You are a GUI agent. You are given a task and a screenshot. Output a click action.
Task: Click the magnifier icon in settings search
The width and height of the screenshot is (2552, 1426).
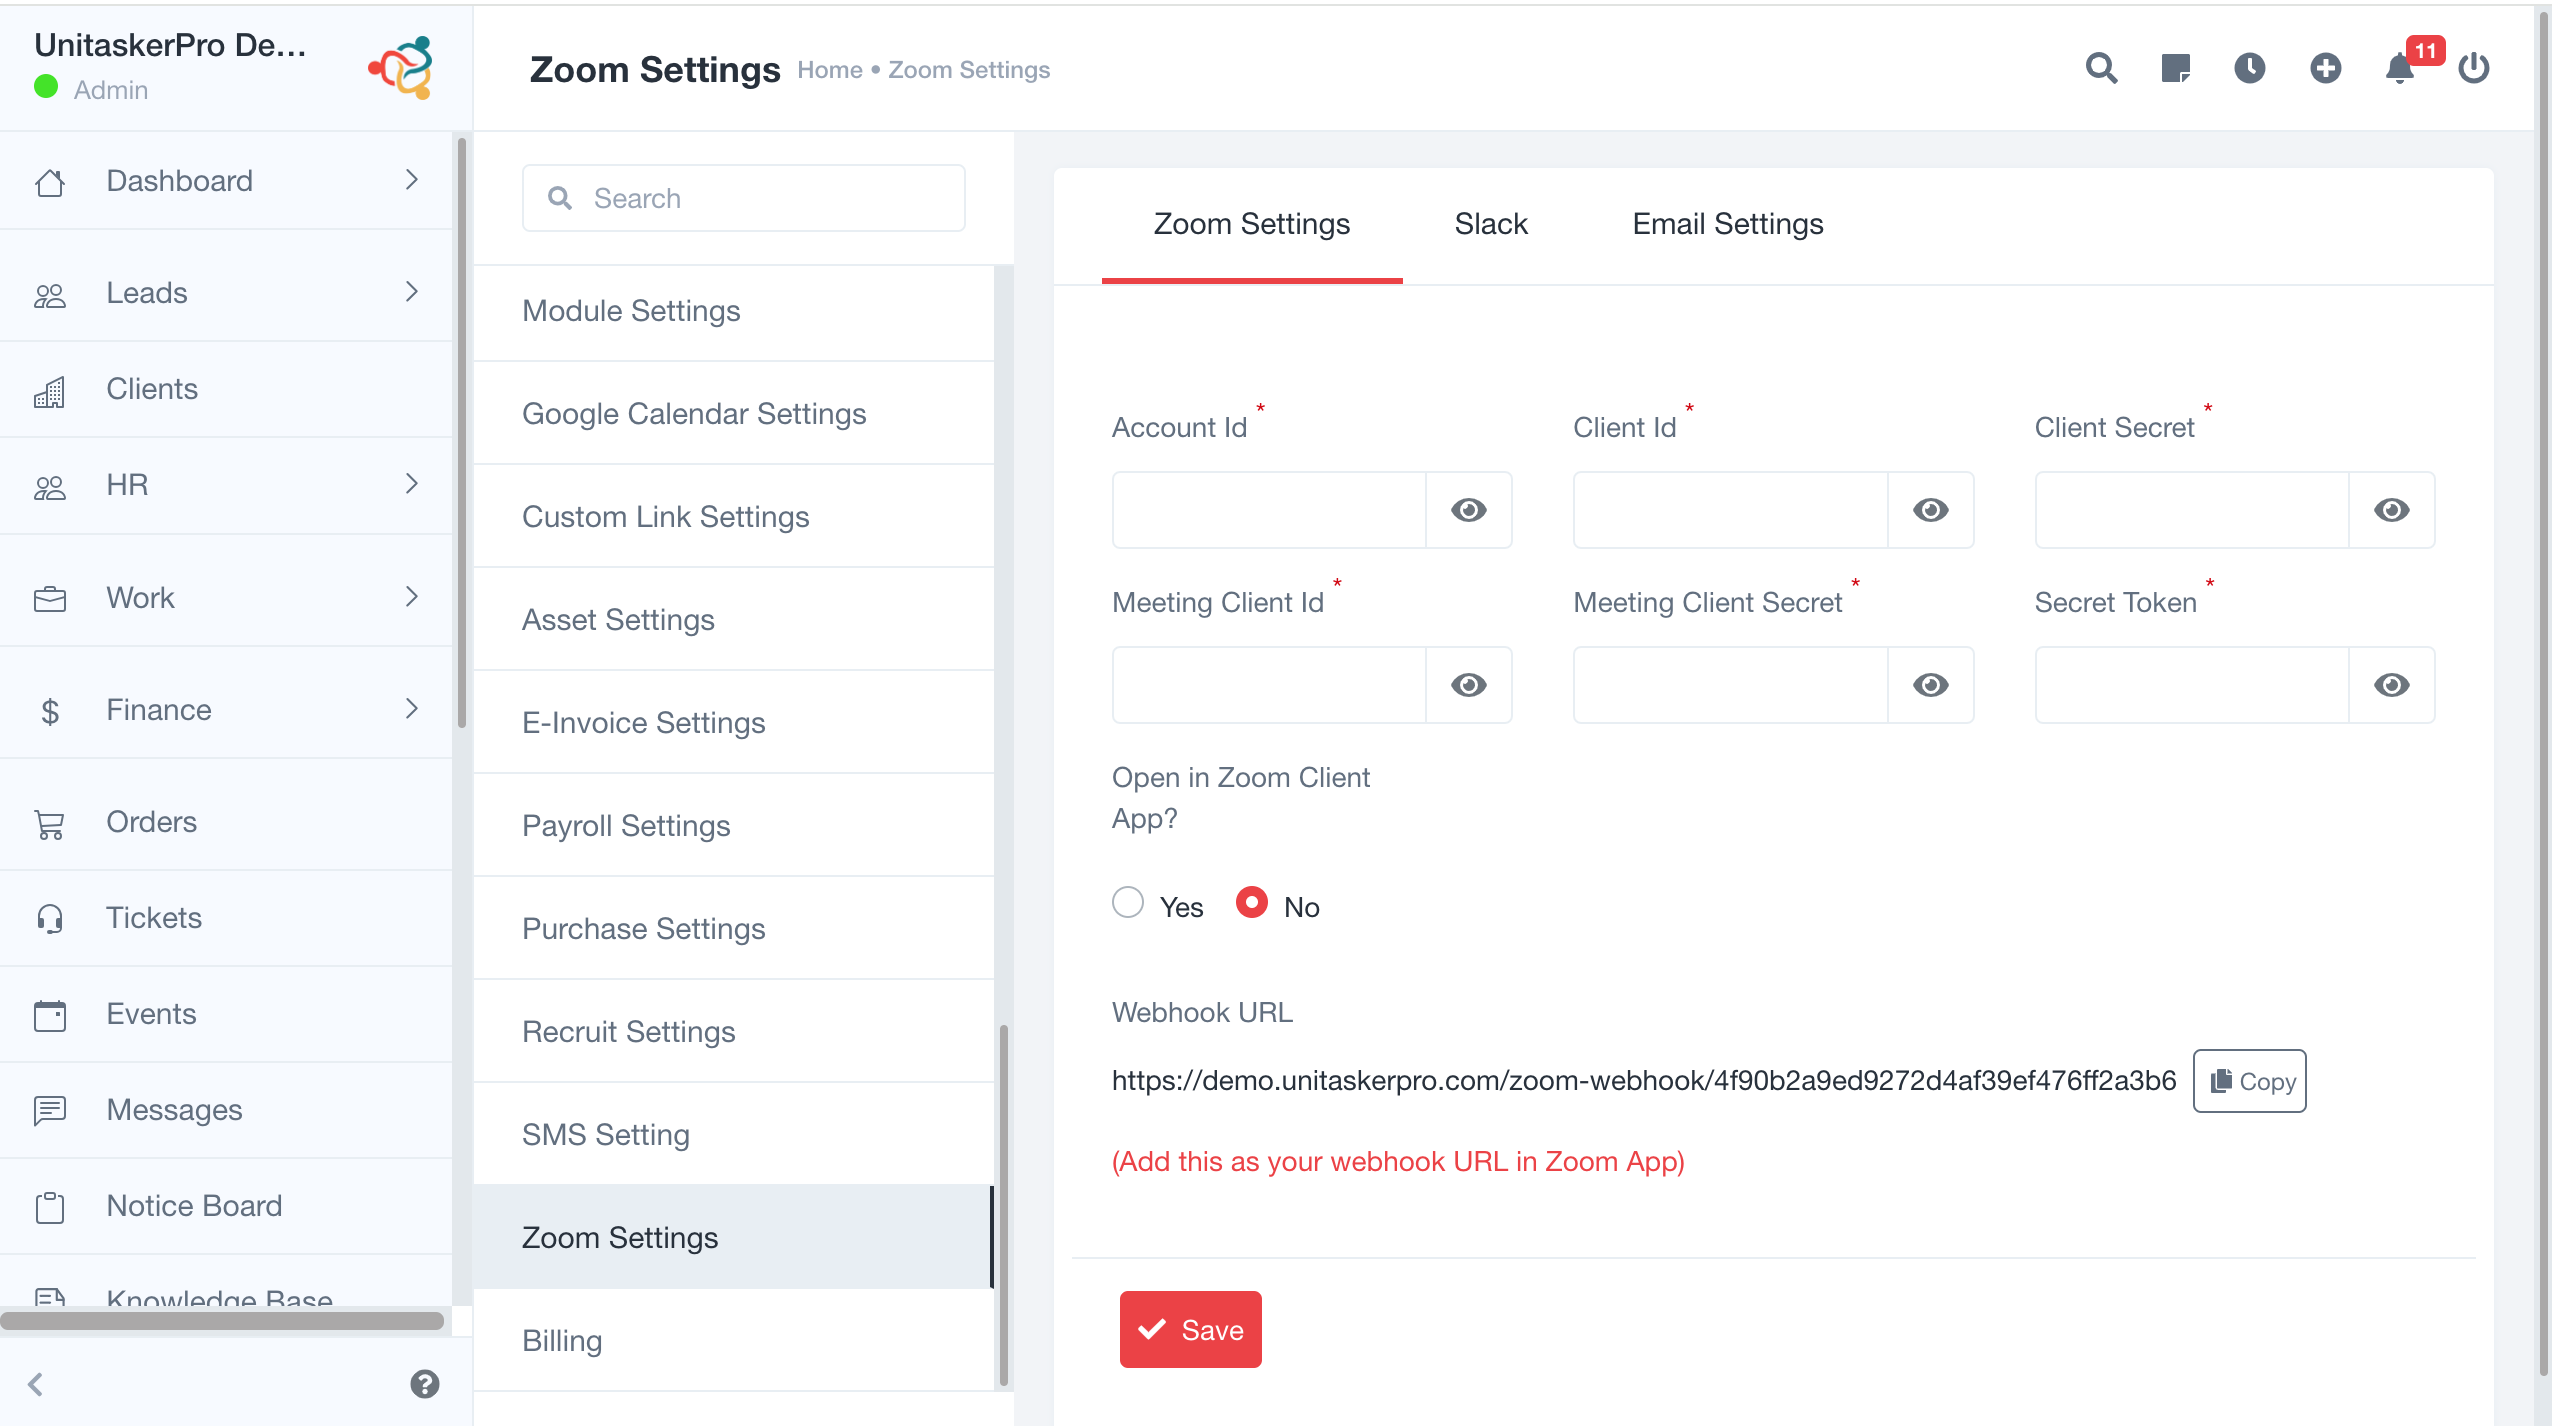click(560, 198)
